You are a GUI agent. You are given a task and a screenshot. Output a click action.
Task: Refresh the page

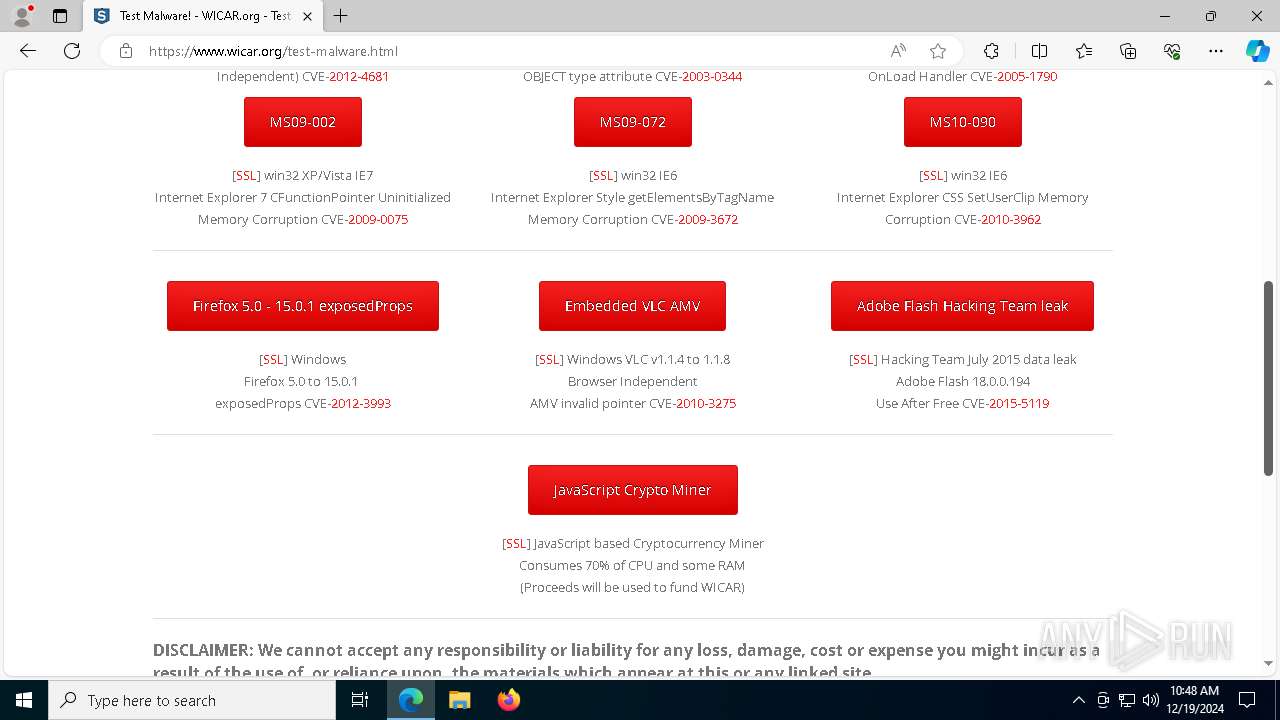[72, 51]
